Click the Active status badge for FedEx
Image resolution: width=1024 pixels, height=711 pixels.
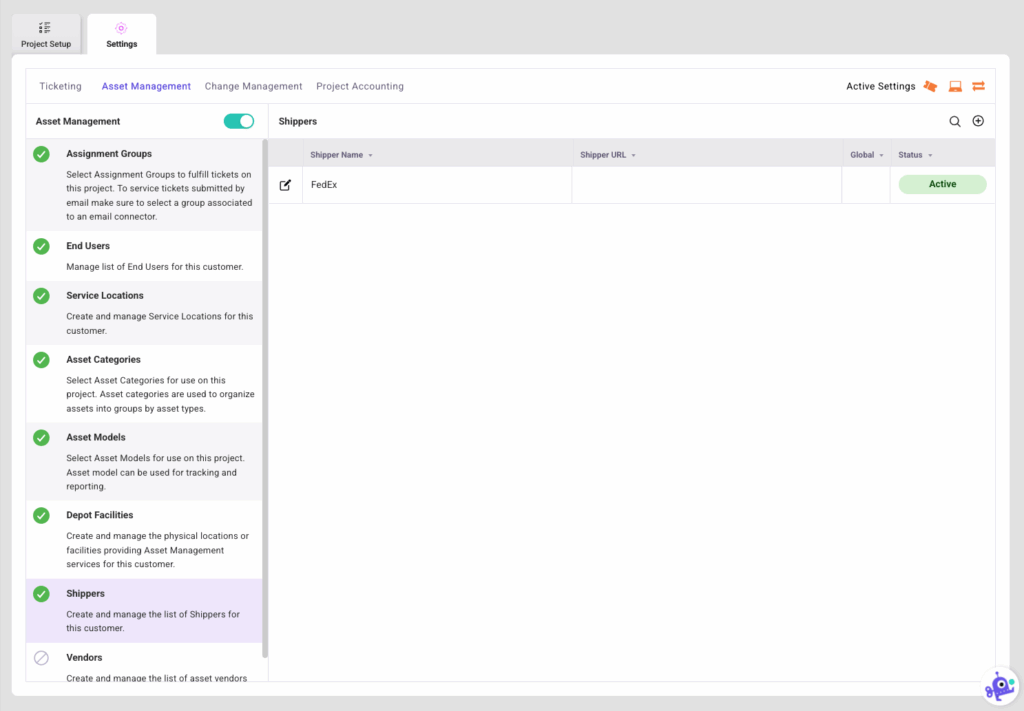941,184
